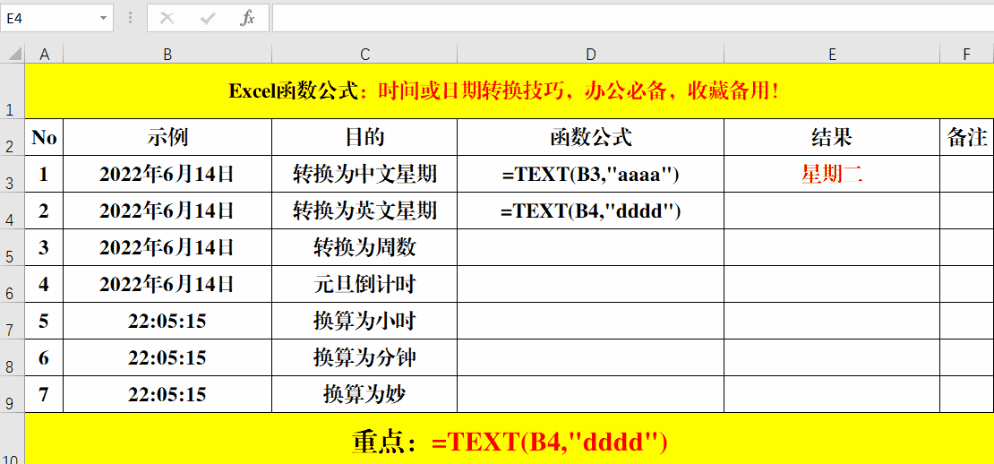Click cell '换算为小时'
The height and width of the screenshot is (464, 994).
point(365,321)
